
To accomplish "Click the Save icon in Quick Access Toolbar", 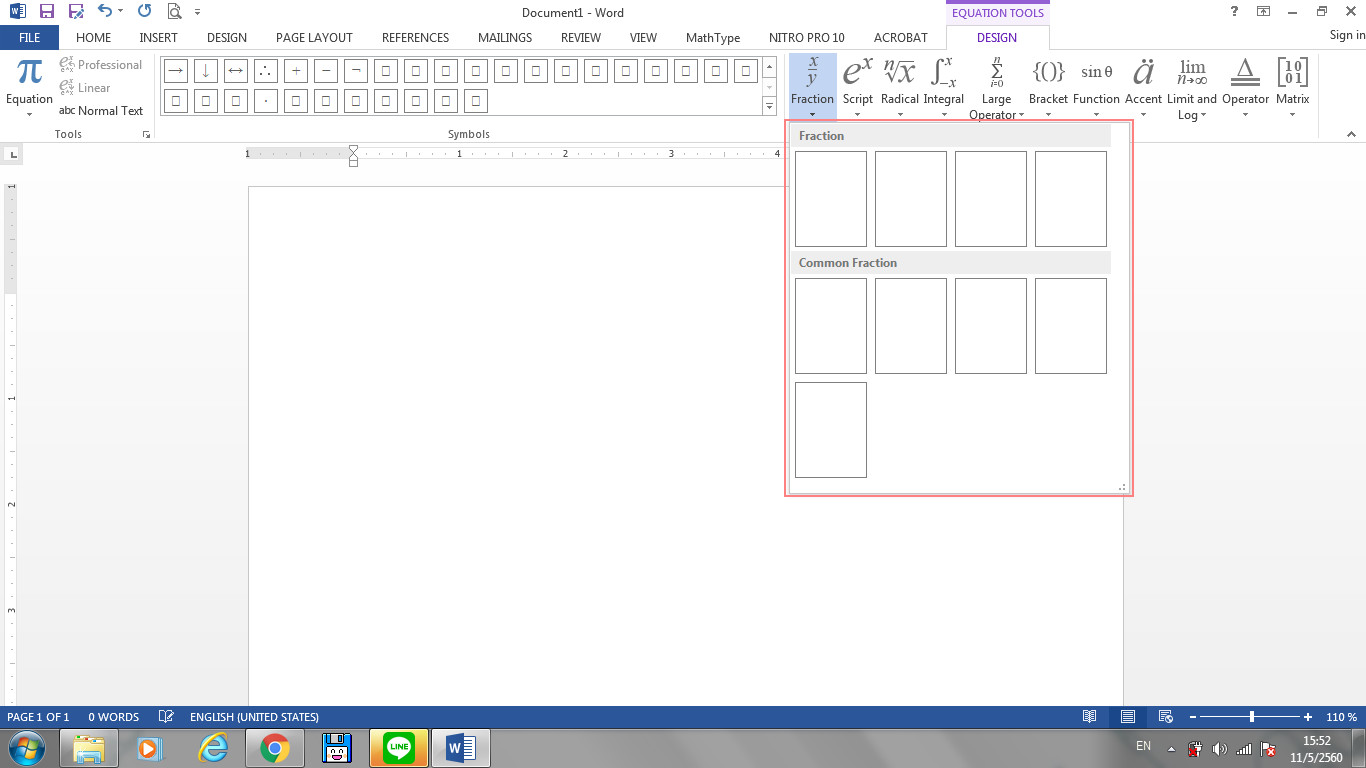I will pos(47,12).
